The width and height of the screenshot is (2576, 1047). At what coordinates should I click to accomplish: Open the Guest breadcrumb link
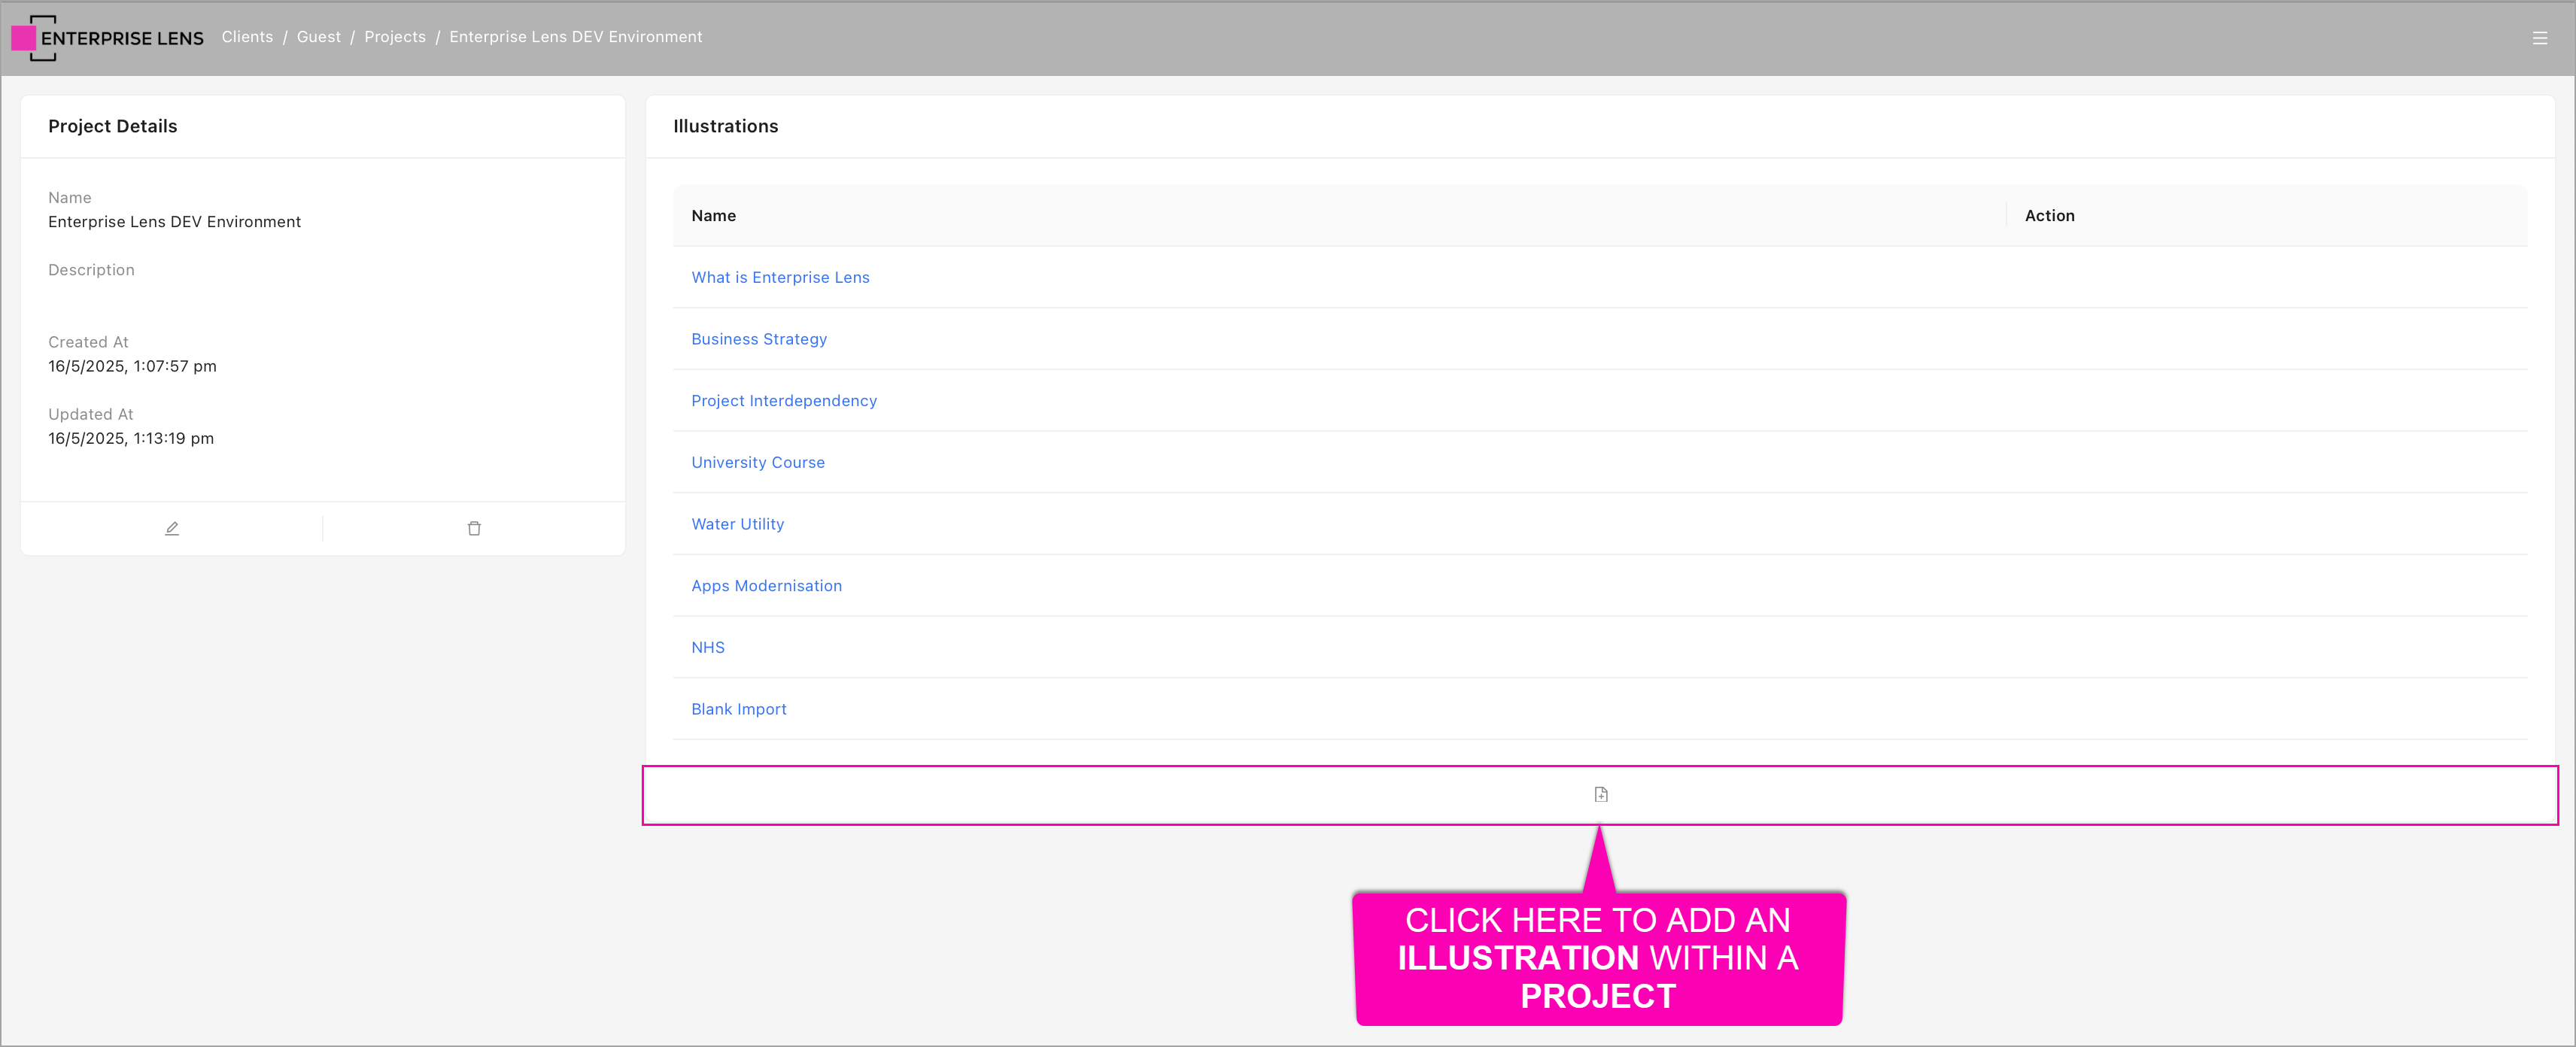[x=318, y=36]
